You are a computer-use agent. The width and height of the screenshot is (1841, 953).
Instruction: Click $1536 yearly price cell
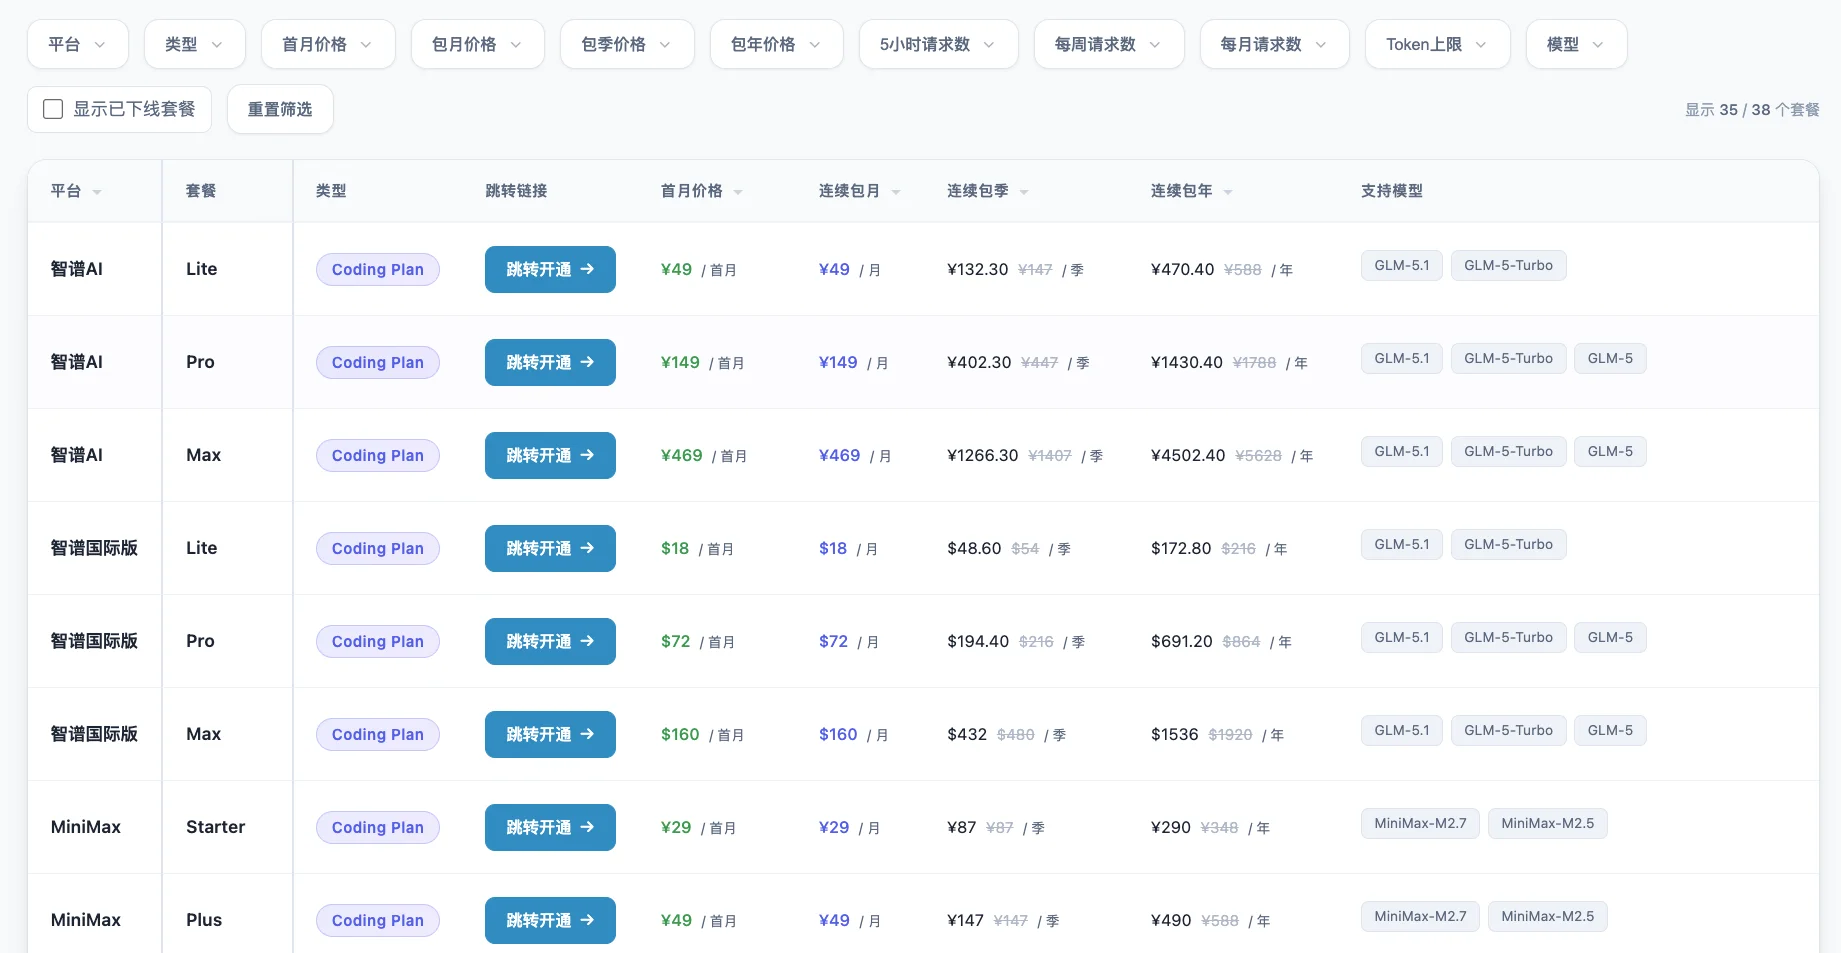click(x=1218, y=734)
